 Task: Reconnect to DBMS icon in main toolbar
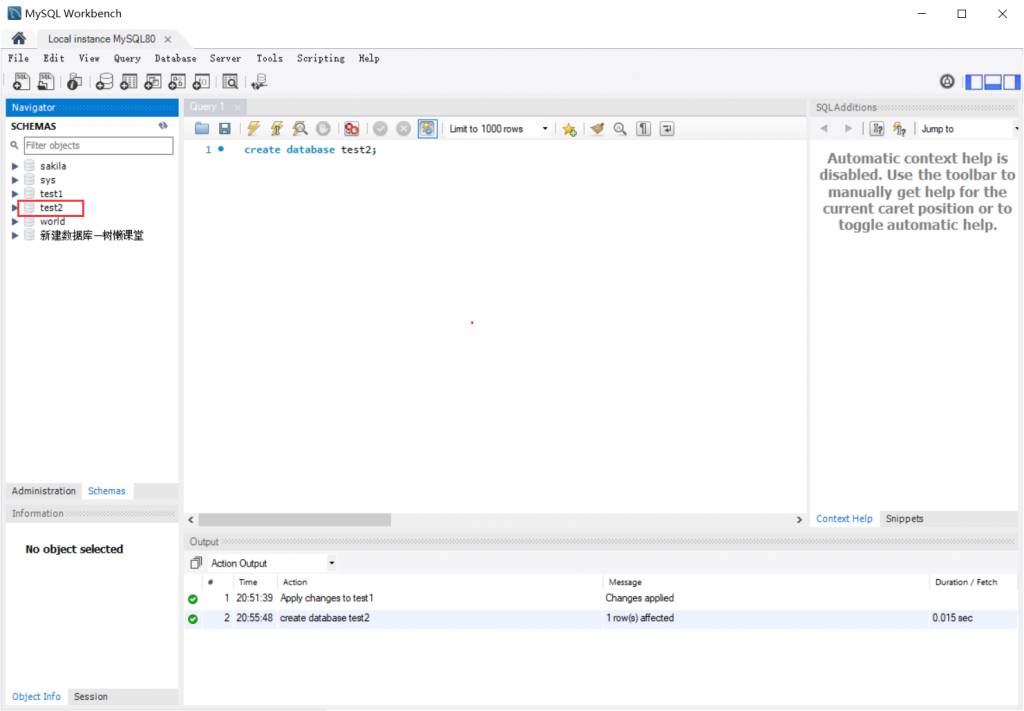tap(259, 82)
